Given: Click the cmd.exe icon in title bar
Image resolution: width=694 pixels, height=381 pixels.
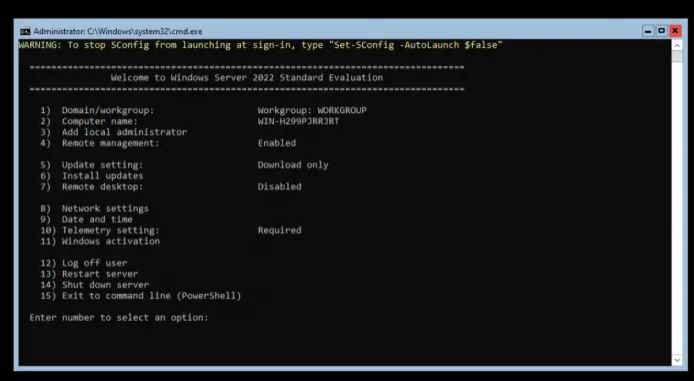Looking at the screenshot, I should click(x=25, y=31).
